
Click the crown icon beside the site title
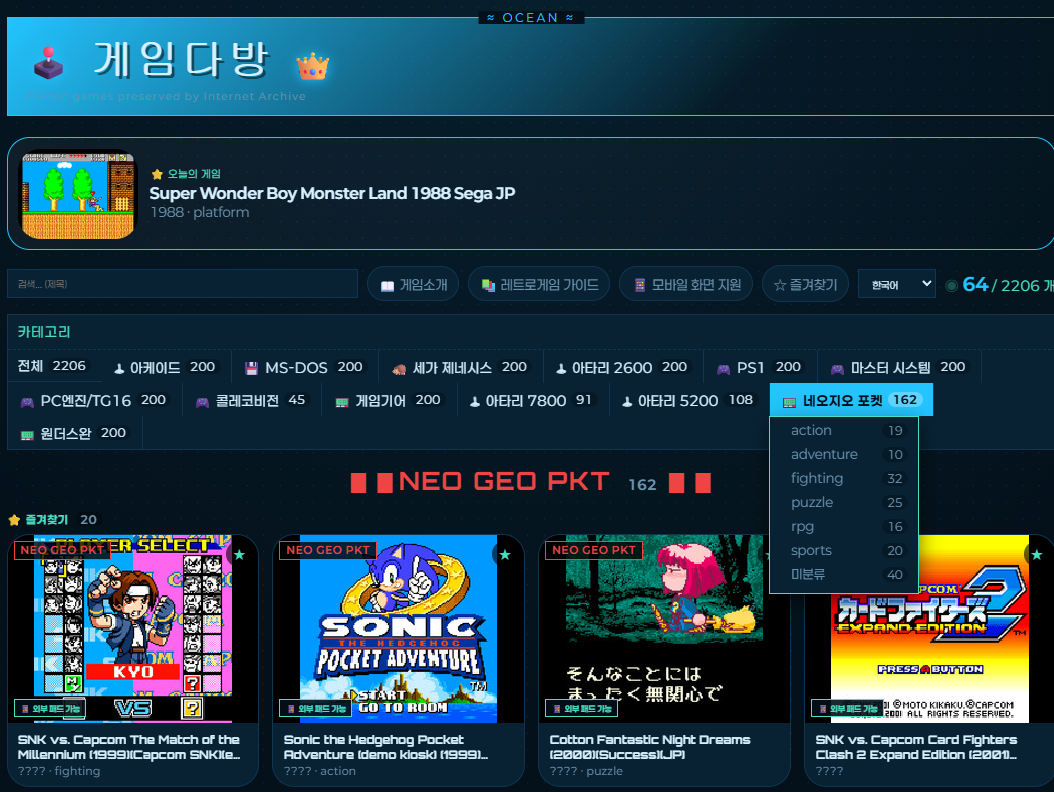tap(313, 67)
